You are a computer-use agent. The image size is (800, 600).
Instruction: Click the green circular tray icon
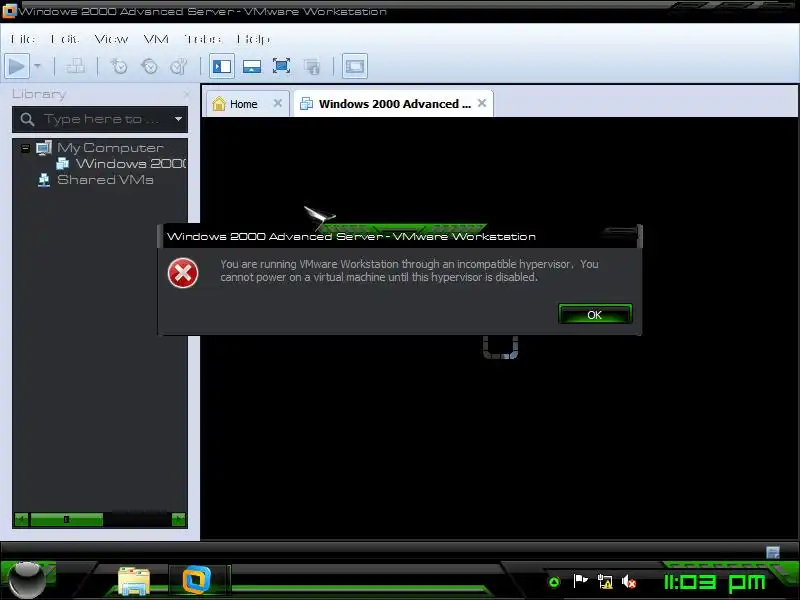coord(554,582)
